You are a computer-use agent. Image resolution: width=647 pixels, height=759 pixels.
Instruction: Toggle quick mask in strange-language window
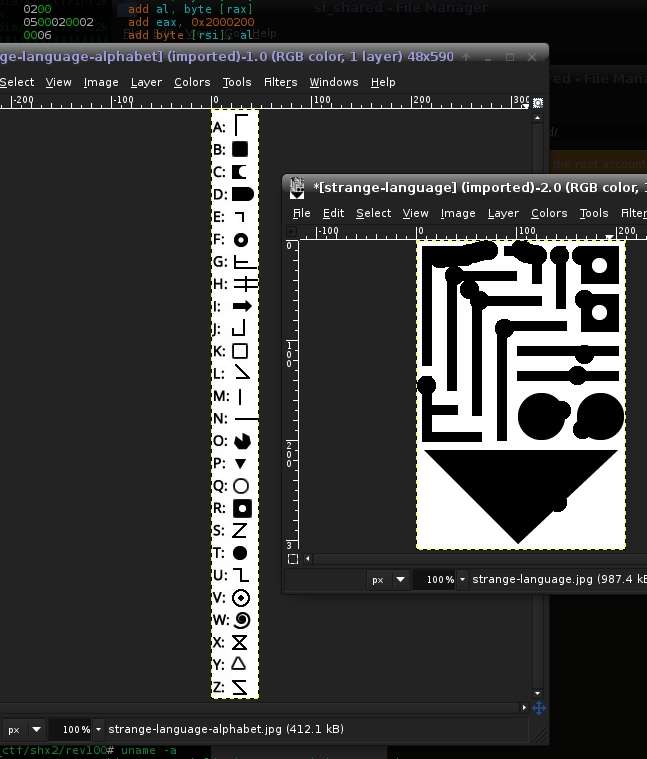(x=292, y=559)
